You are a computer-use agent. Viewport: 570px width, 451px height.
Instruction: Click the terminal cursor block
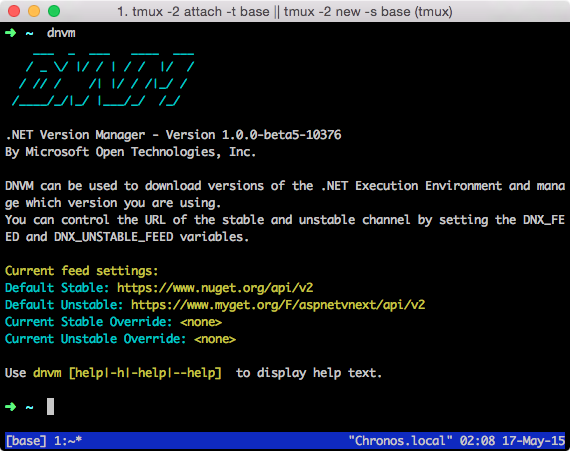(51, 406)
